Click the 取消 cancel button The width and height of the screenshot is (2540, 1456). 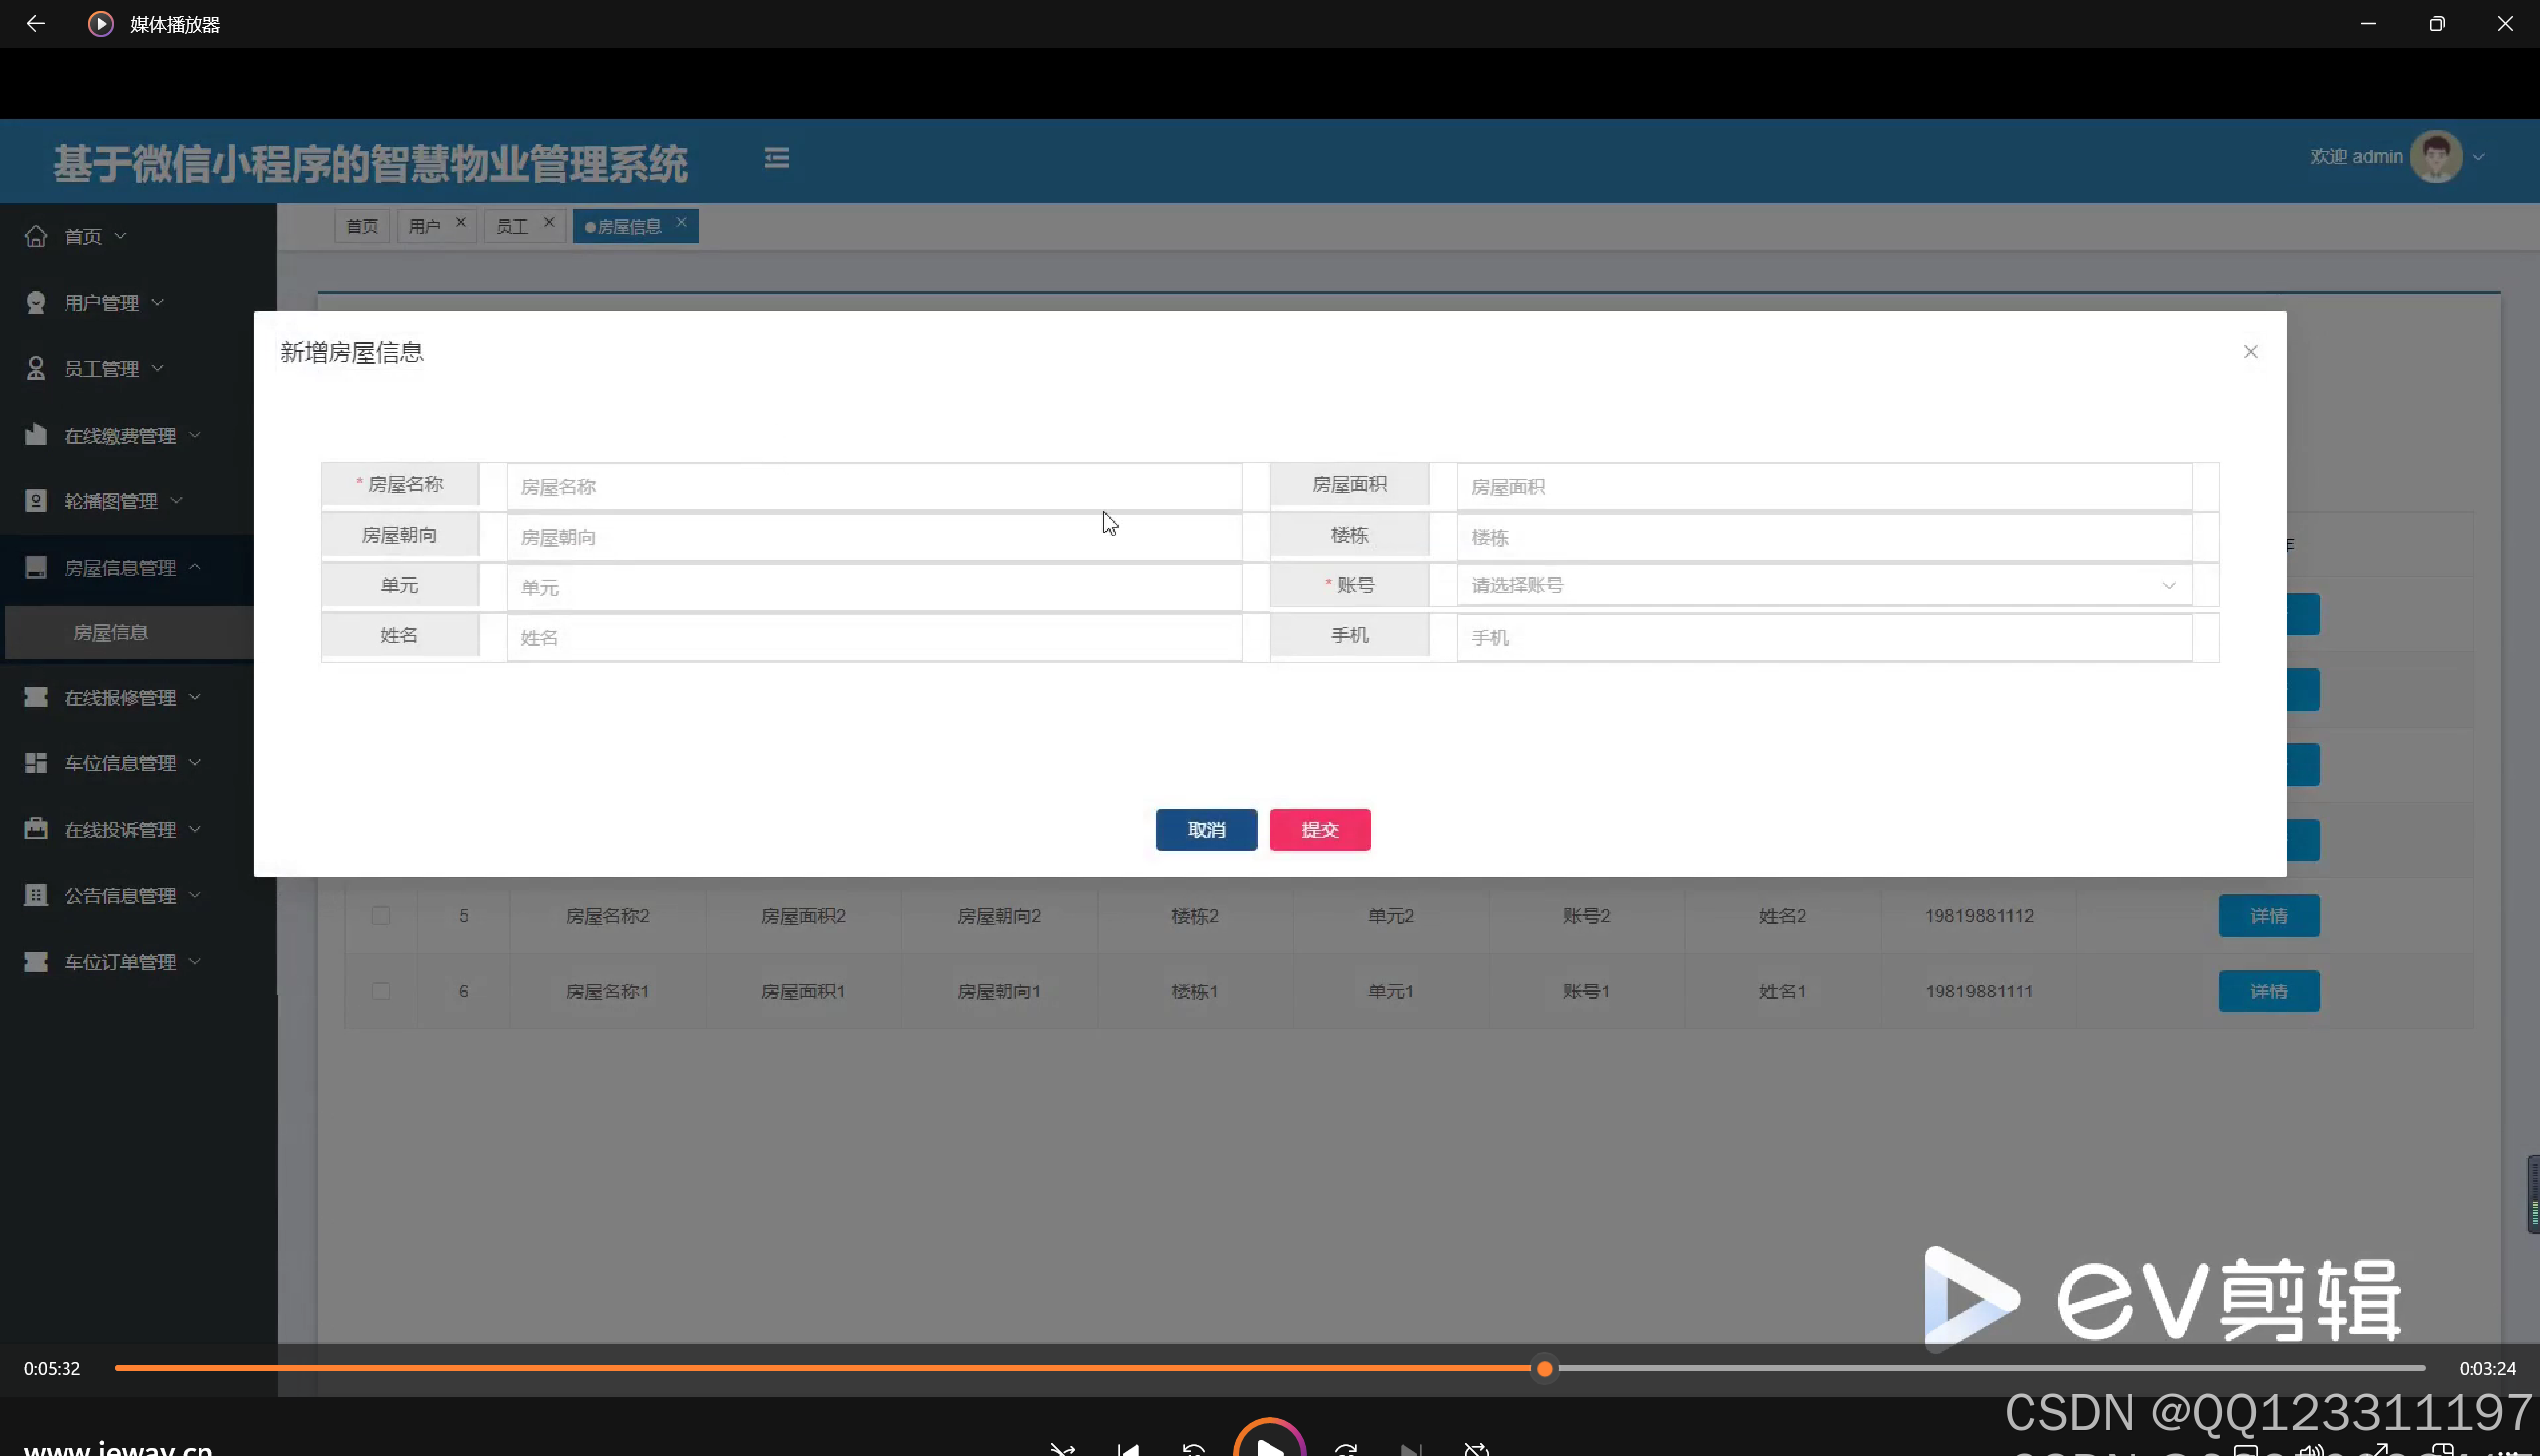(1206, 830)
